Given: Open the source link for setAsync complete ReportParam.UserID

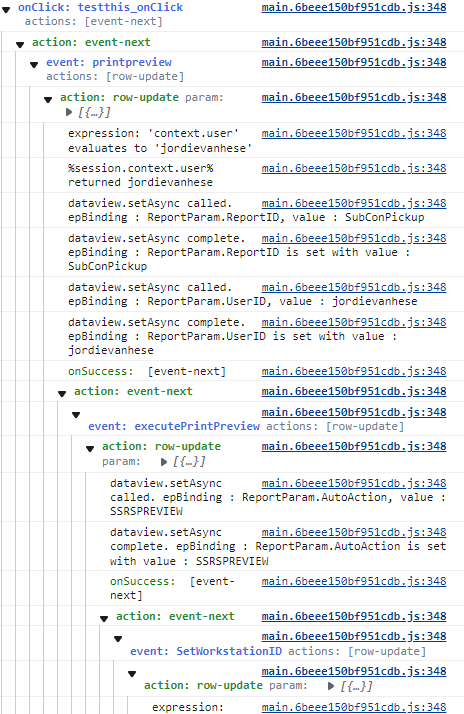Looking at the screenshot, I should [354, 322].
